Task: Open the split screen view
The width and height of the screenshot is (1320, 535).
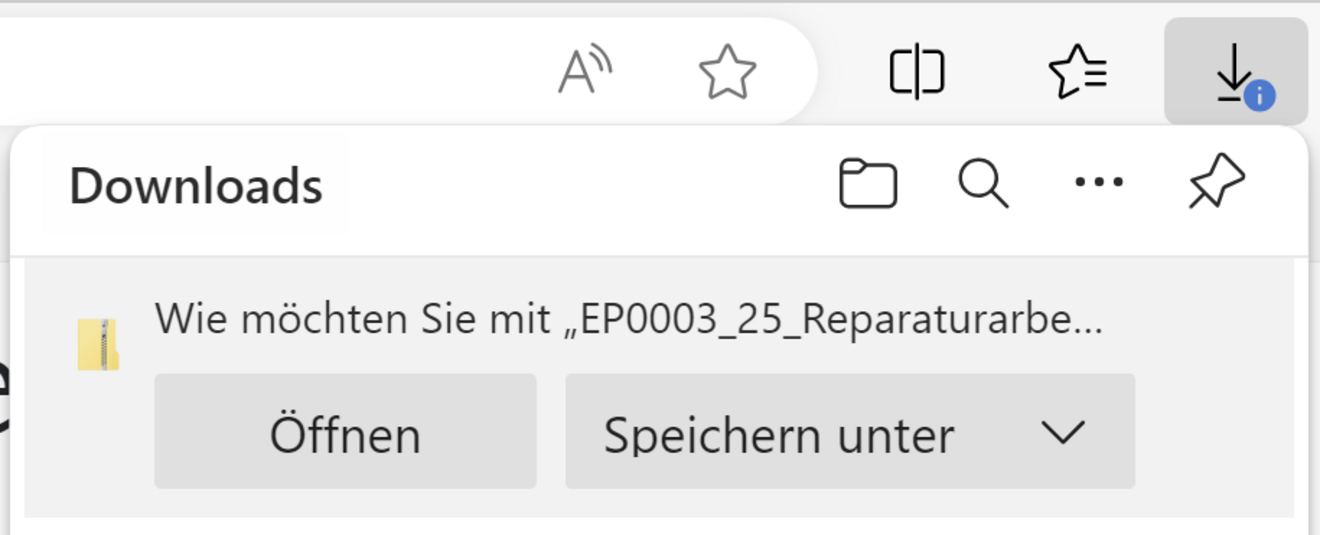Action: coord(916,72)
